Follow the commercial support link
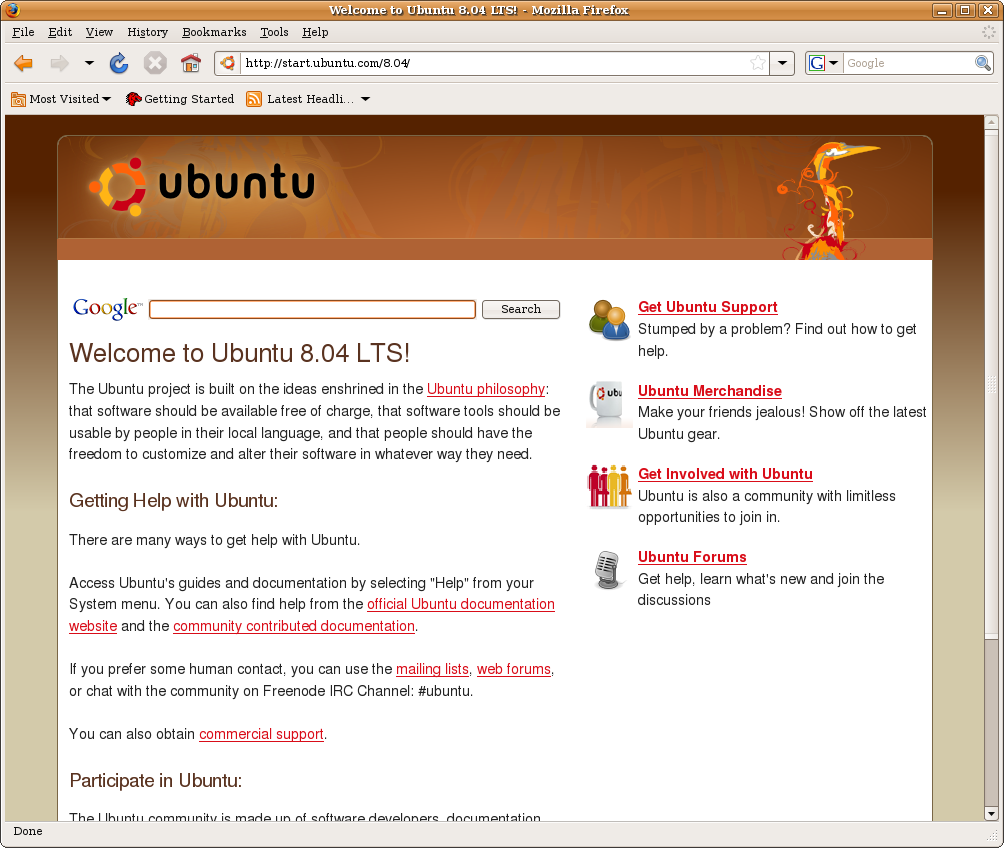Image resolution: width=1004 pixels, height=848 pixels. pos(261,734)
